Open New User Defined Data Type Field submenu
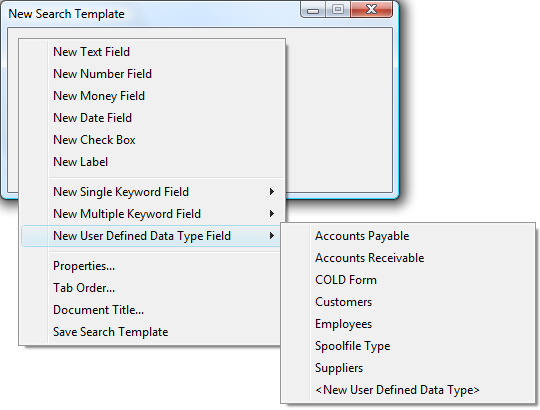540x410 pixels. (x=152, y=236)
